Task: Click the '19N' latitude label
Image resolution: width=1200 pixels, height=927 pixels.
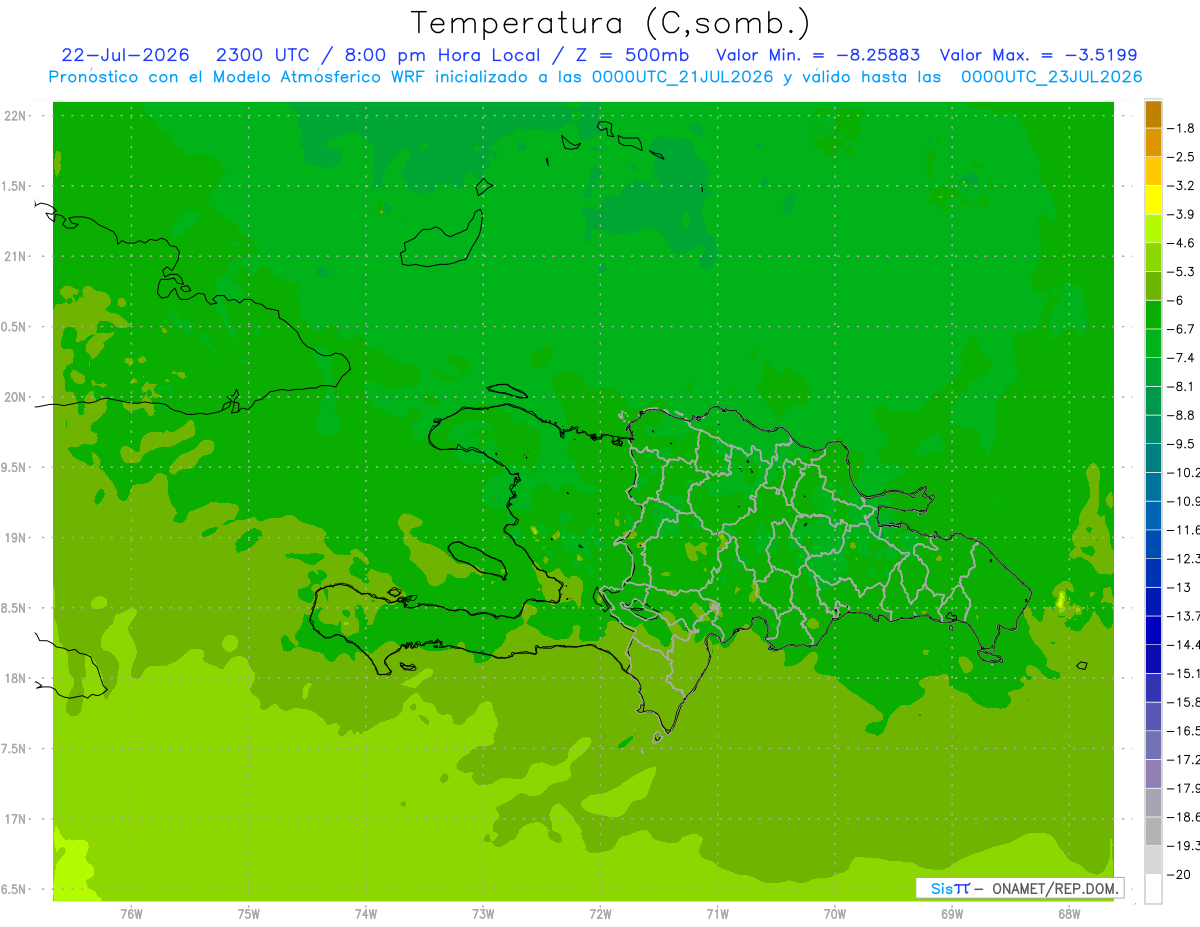Action: pyautogui.click(x=15, y=538)
